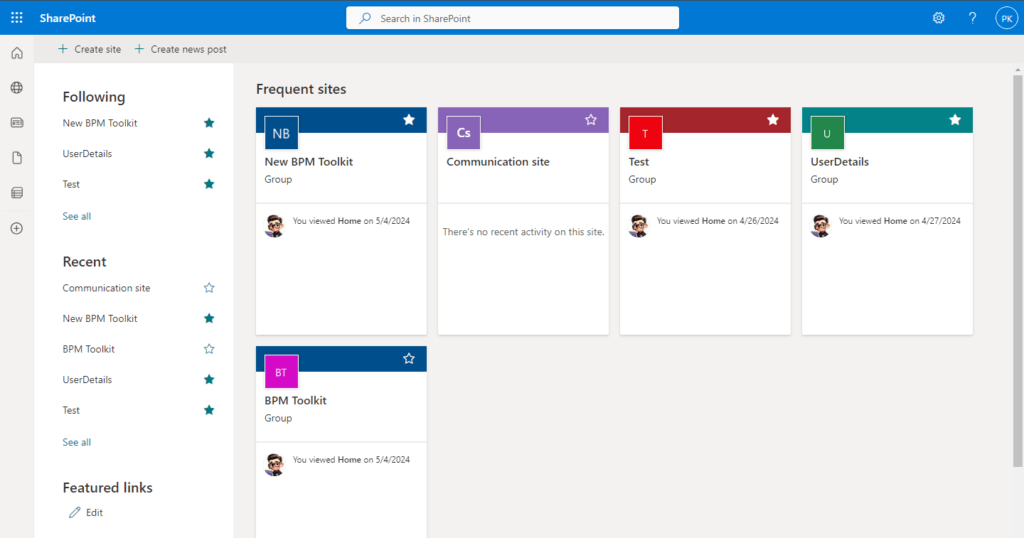Viewport: 1024px width, 538px height.
Task: Open New BPM Toolkit card title
Action: coord(308,162)
